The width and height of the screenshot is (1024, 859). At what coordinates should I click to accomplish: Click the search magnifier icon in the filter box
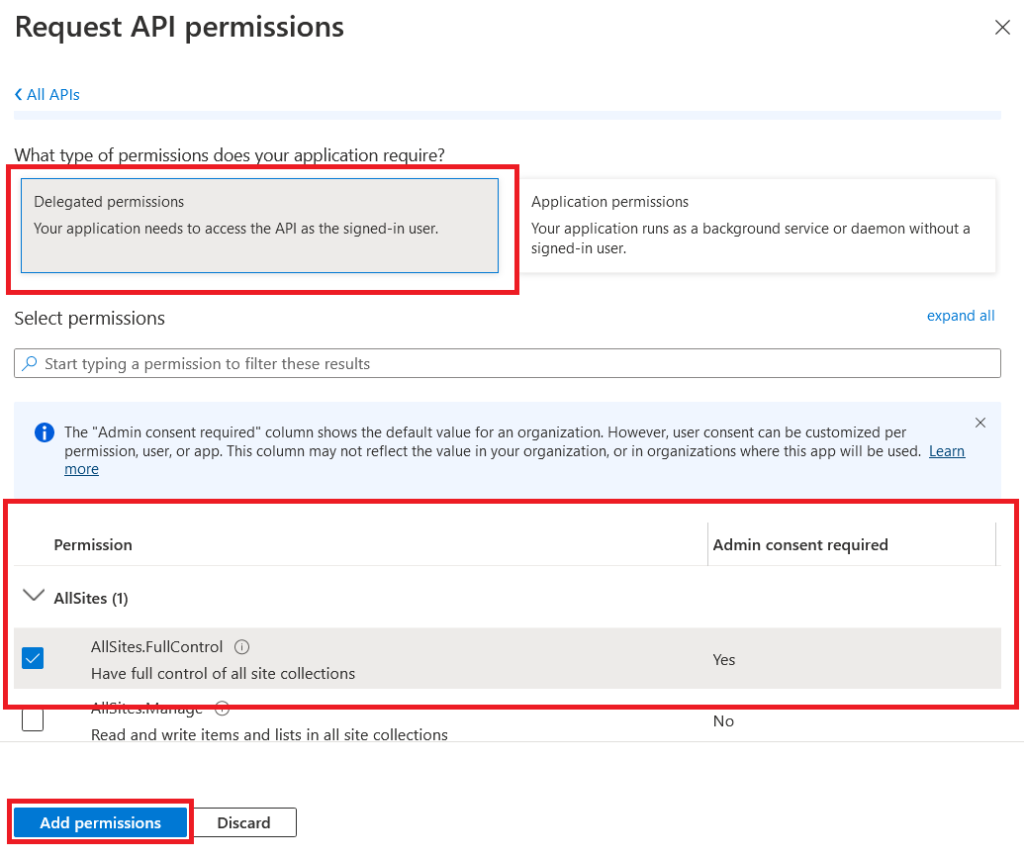pos(31,362)
